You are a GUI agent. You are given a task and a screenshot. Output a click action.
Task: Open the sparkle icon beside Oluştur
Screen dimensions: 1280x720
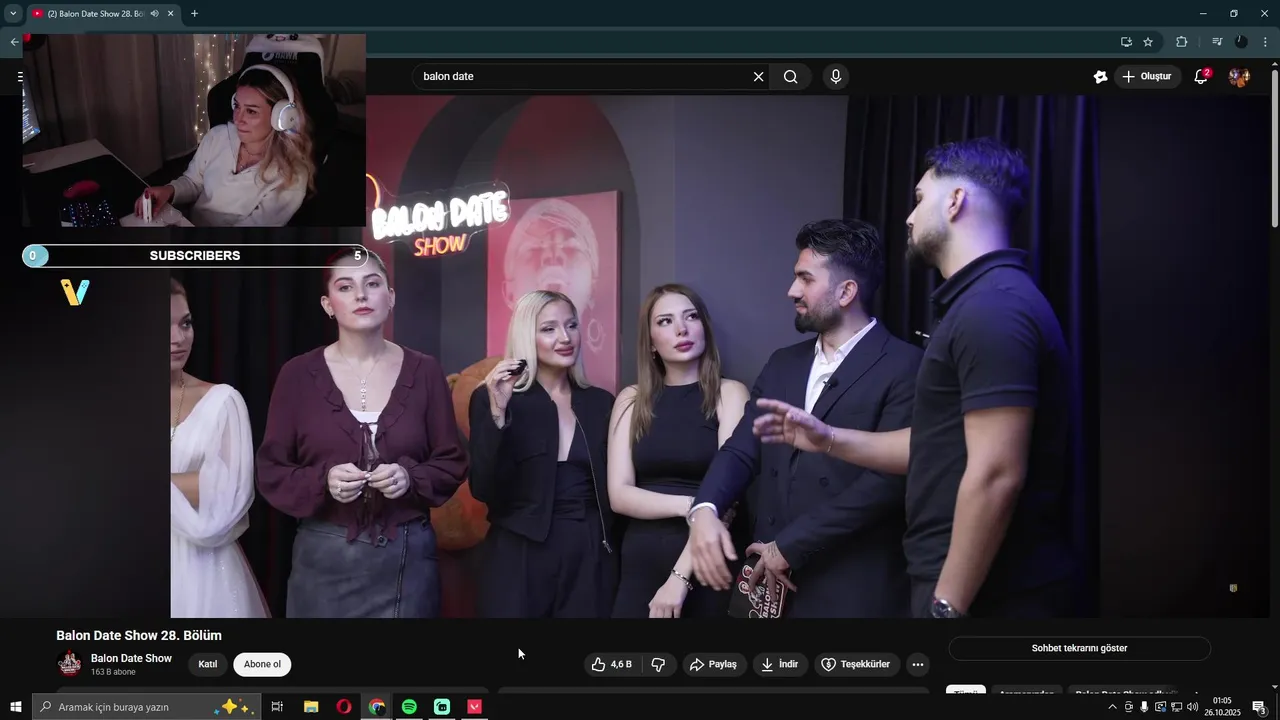1100,77
